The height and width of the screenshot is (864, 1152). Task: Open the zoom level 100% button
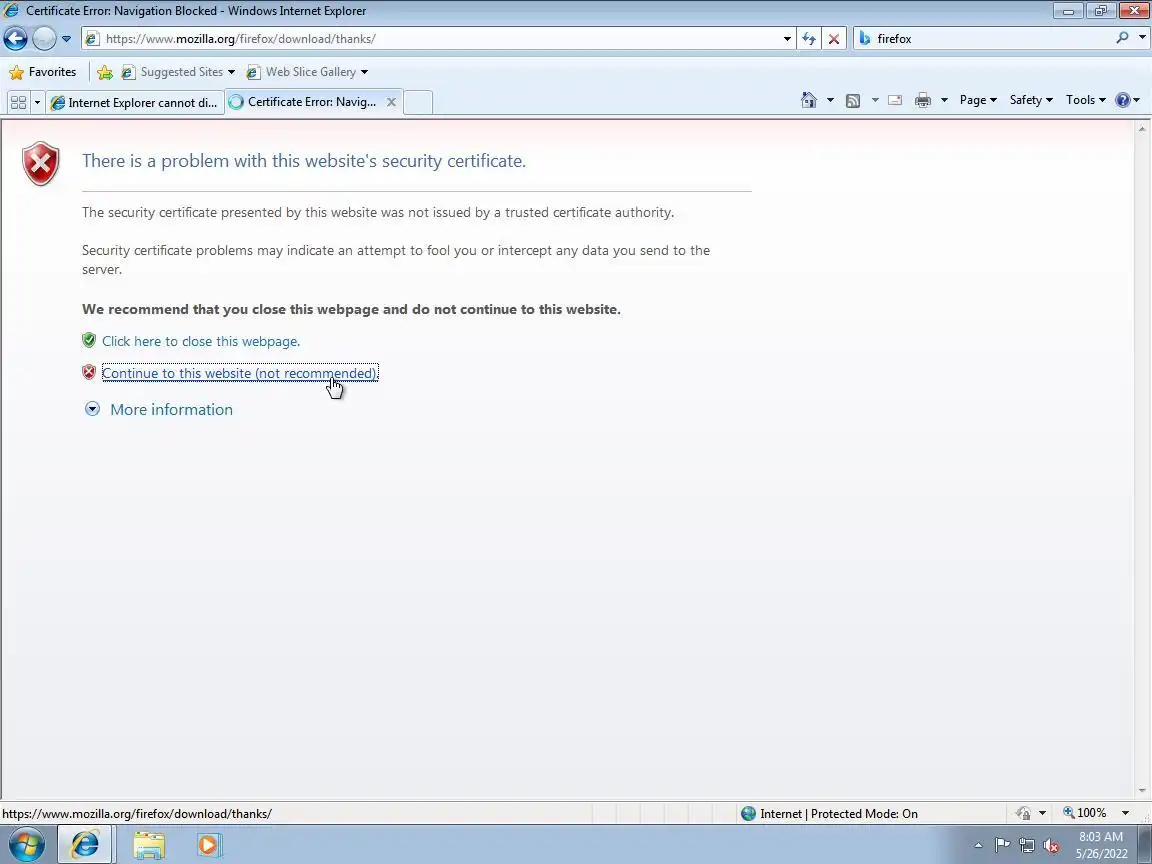(1084, 813)
